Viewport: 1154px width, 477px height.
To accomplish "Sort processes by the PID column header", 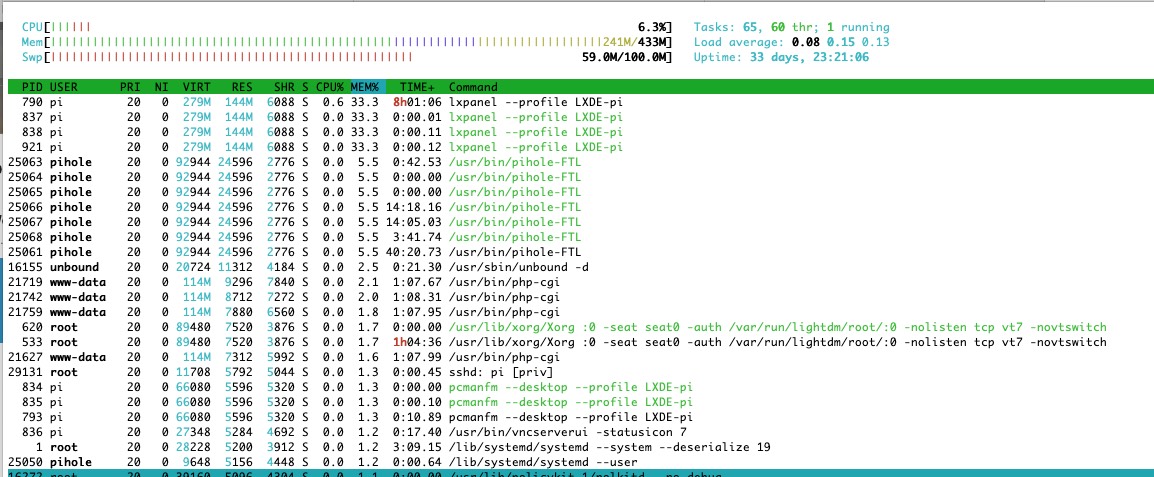I will coord(32,87).
